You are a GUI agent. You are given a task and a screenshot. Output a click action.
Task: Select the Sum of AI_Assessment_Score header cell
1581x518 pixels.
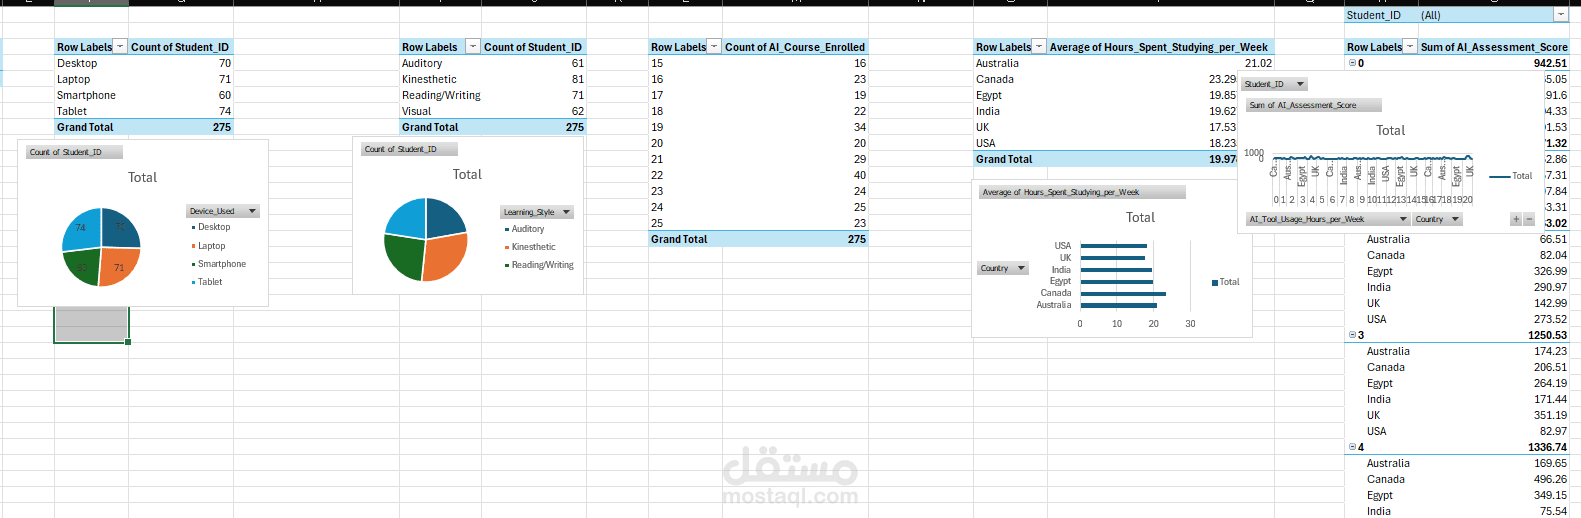point(1494,47)
